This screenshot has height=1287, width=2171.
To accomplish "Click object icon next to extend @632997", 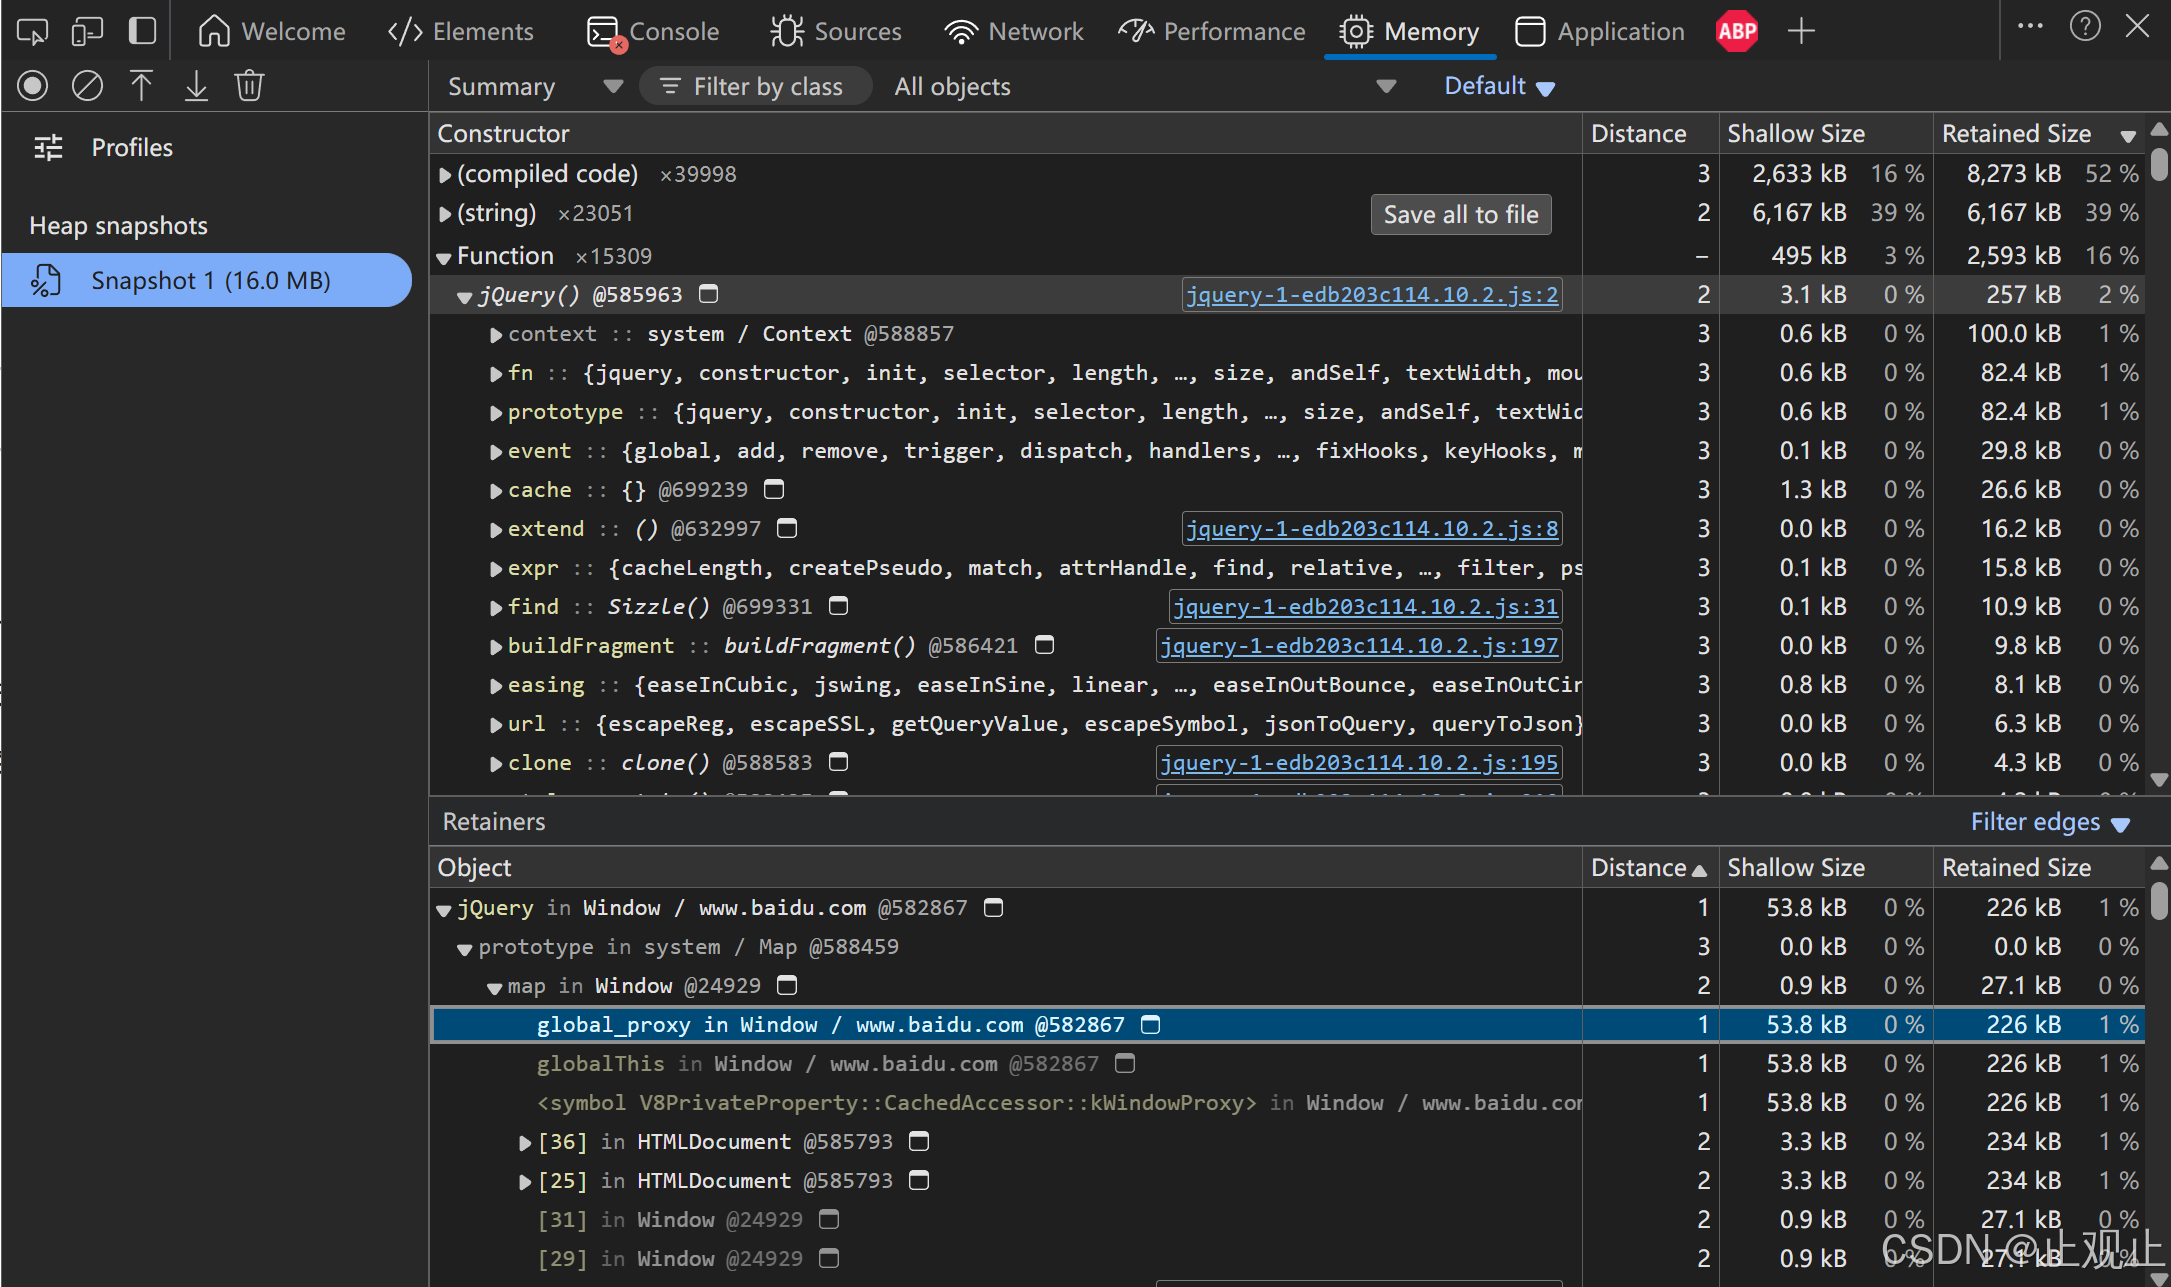I will pos(787,528).
